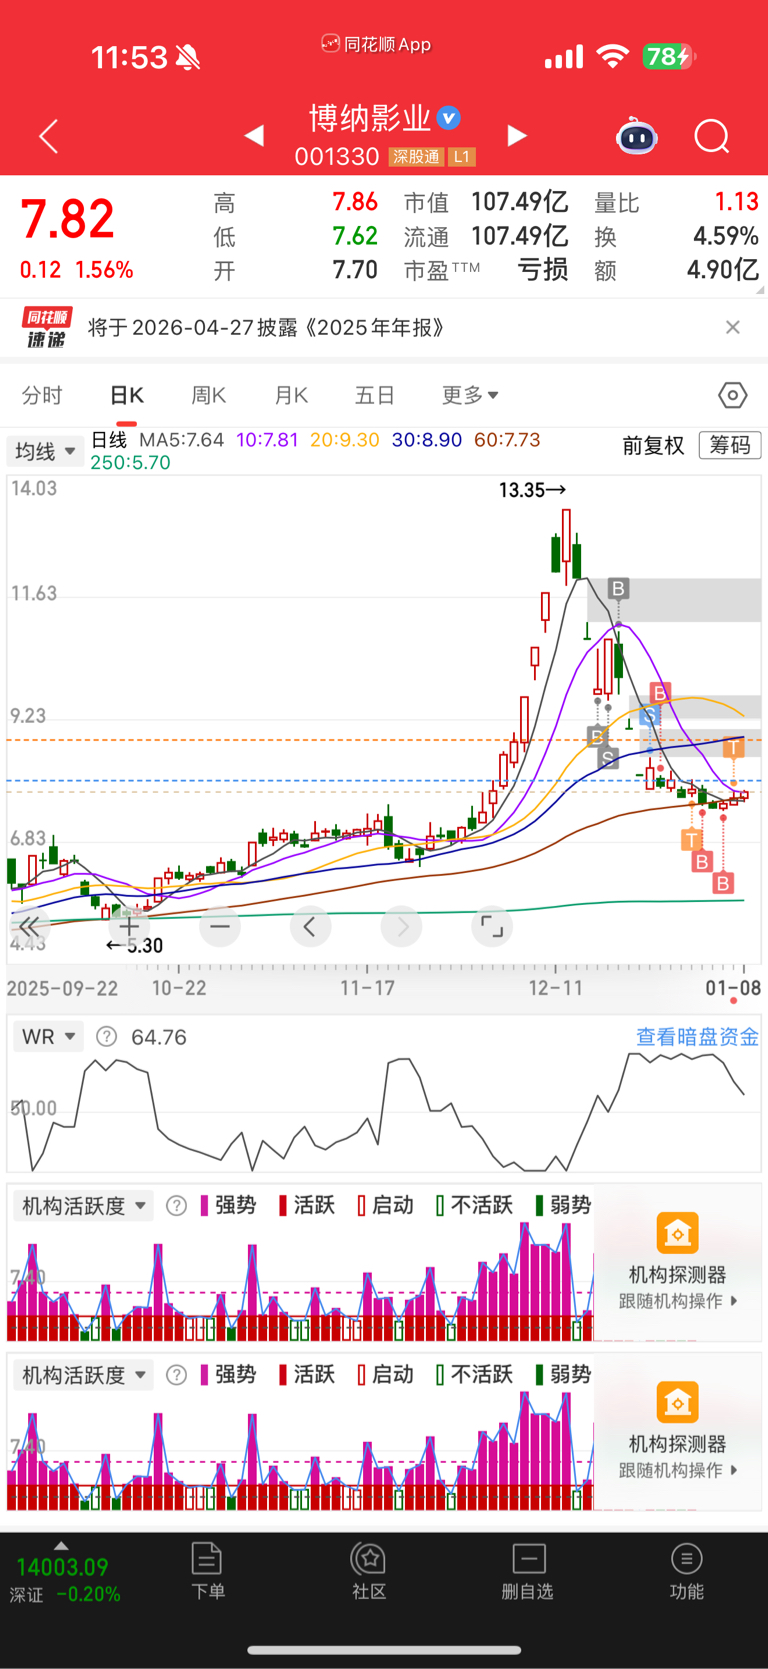Tap the MA5:7.64 value in the legend

(x=181, y=440)
